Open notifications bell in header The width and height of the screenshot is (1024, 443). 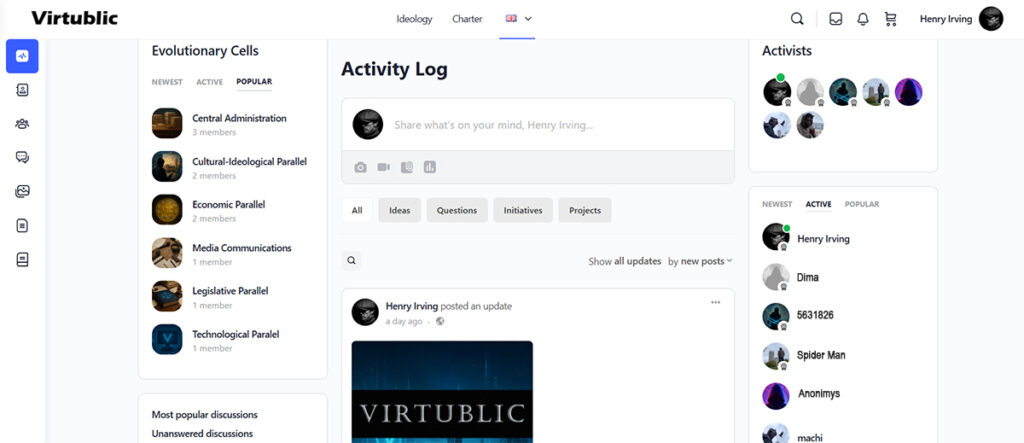[863, 19]
